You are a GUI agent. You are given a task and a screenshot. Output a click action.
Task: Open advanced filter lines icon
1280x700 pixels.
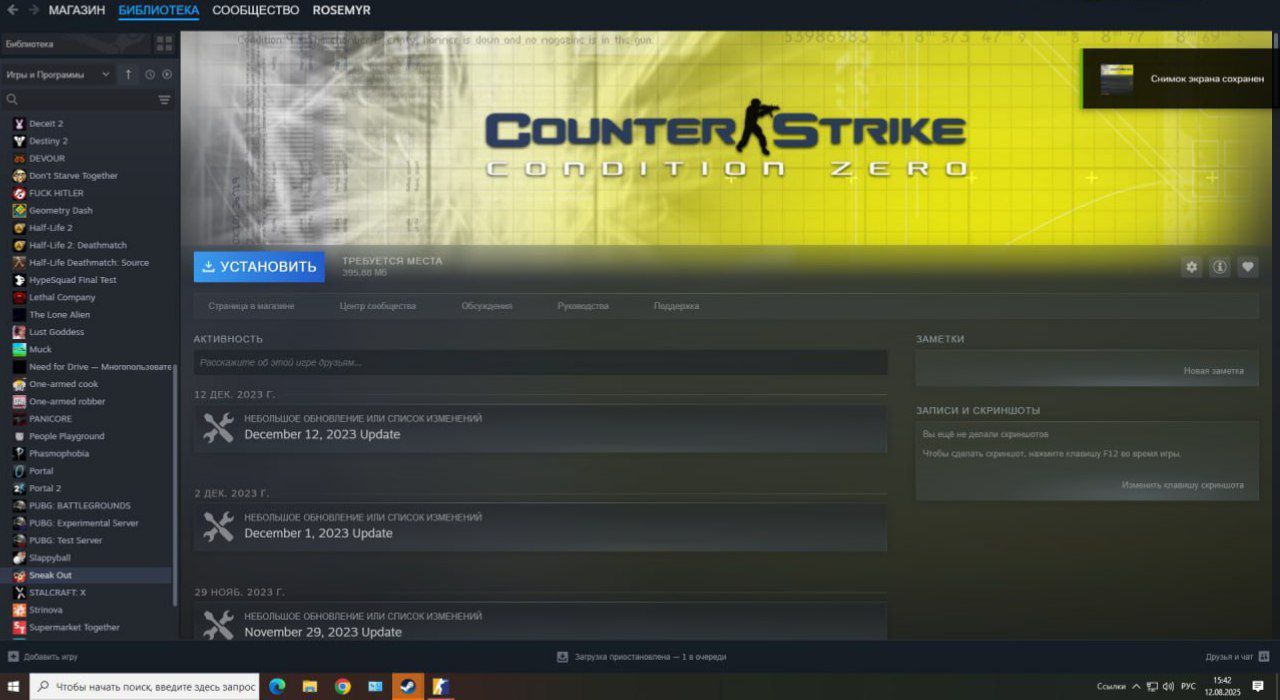164,100
